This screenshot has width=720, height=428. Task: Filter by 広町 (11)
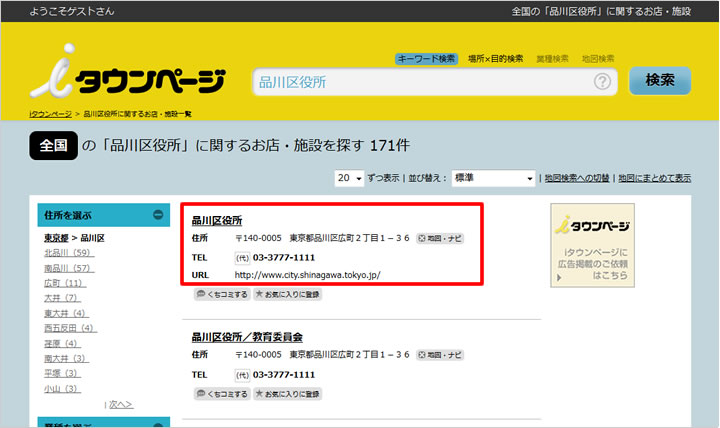coord(65,283)
